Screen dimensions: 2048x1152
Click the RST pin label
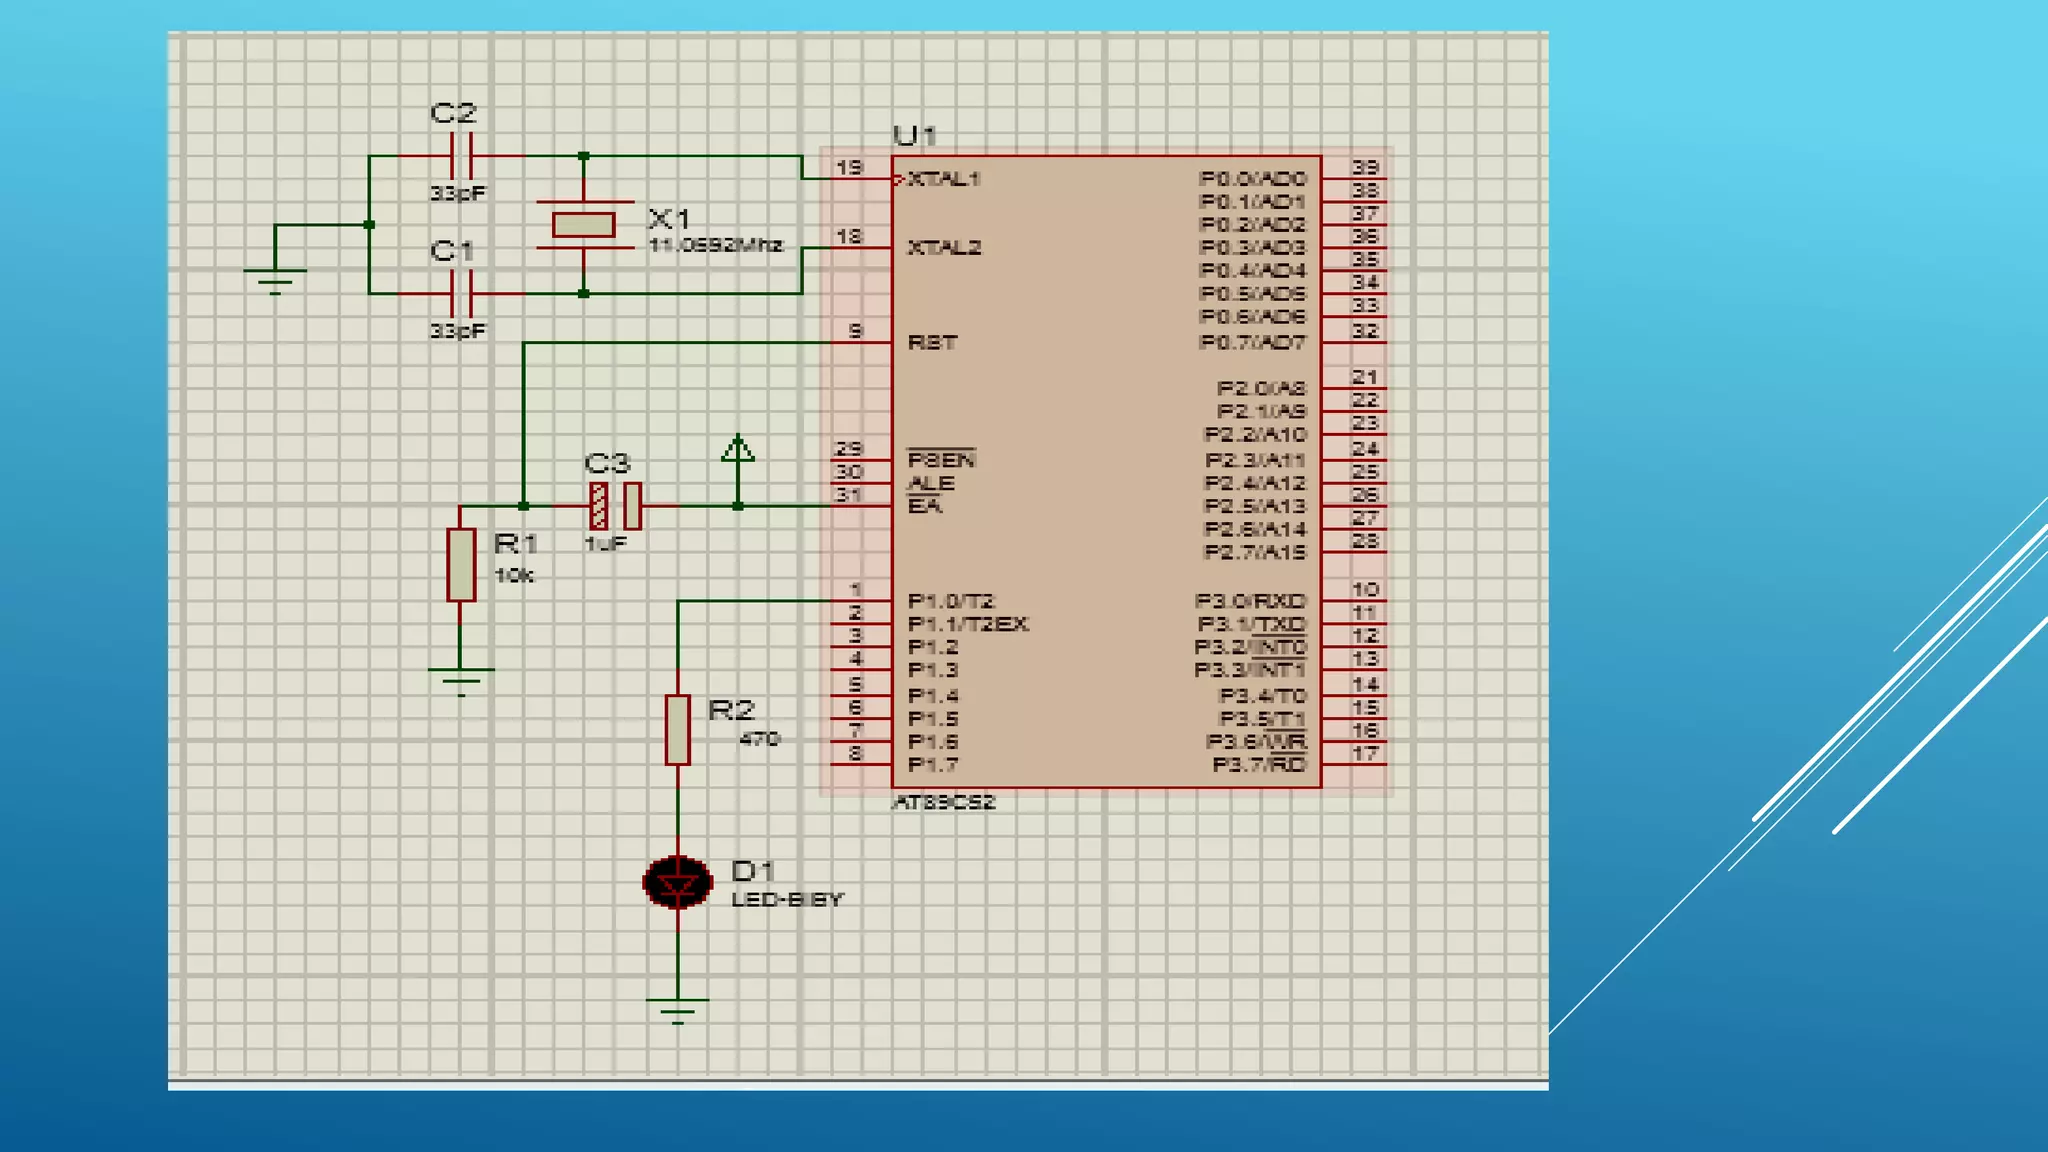point(932,343)
